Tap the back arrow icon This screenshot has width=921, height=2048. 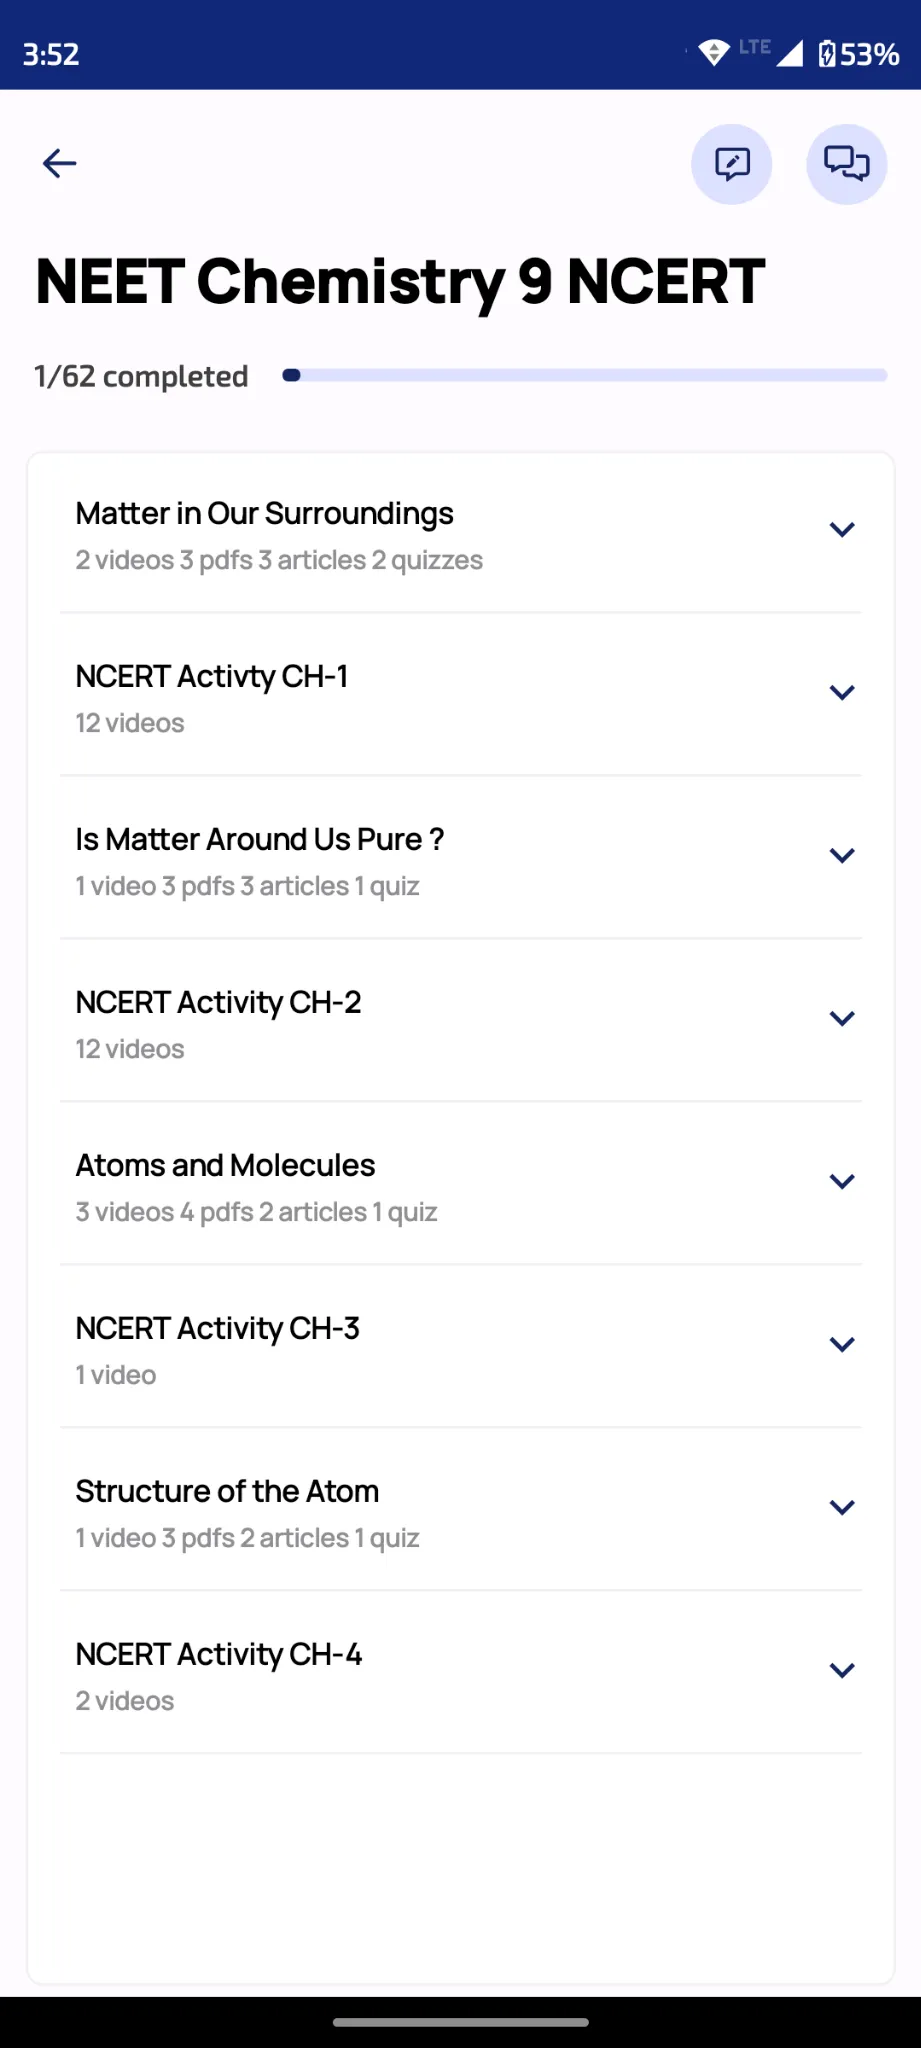60,163
